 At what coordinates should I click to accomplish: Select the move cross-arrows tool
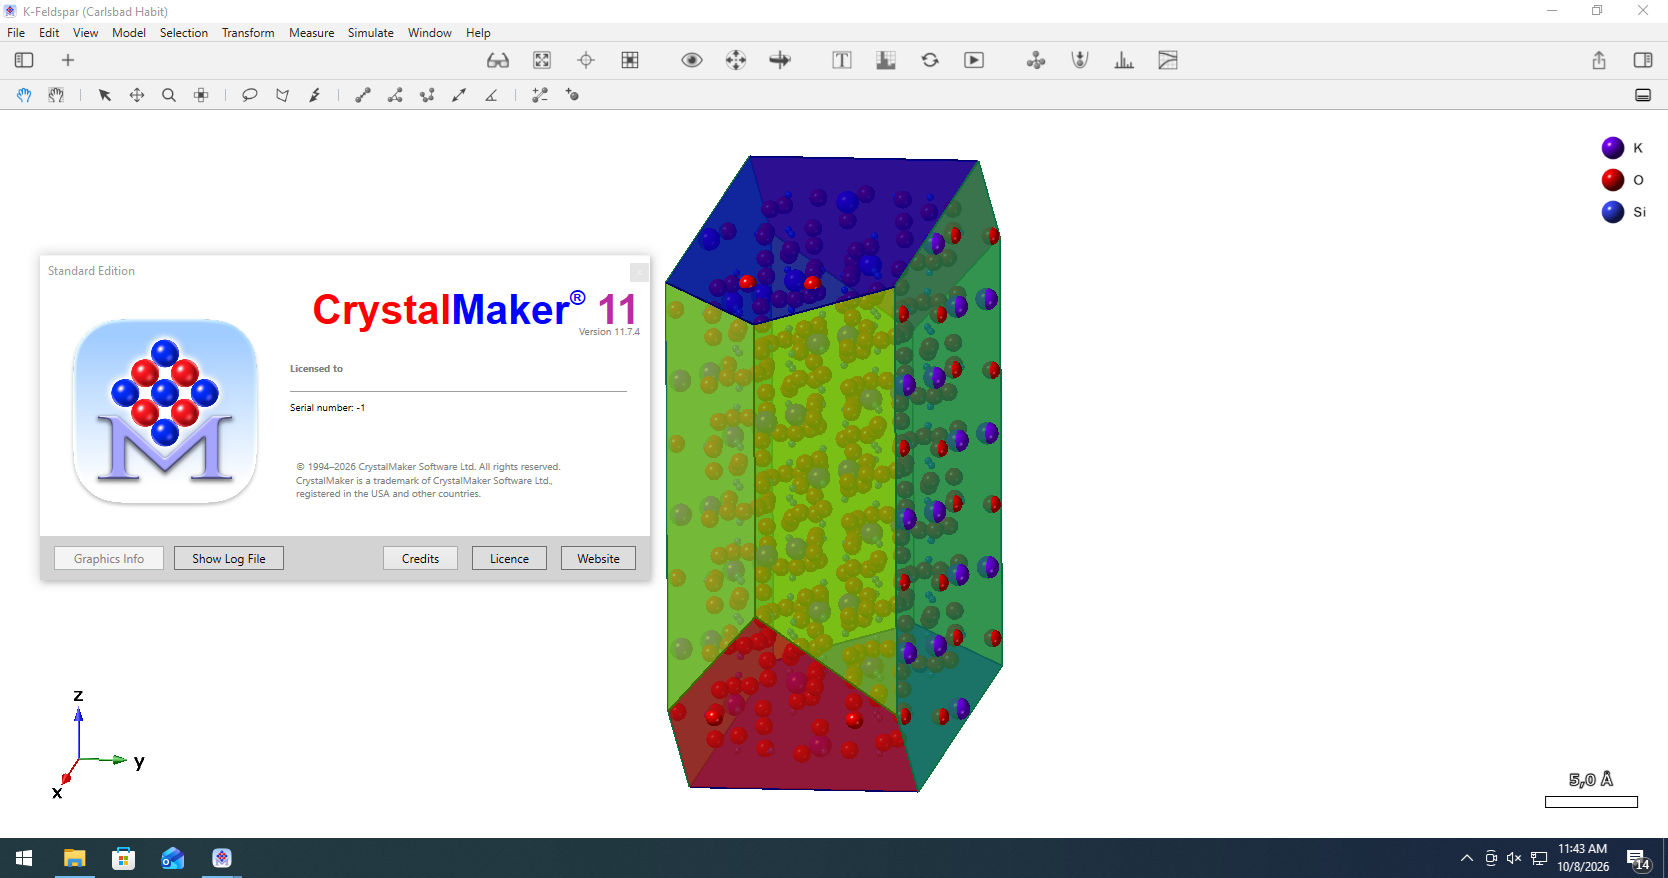pyautogui.click(x=137, y=95)
